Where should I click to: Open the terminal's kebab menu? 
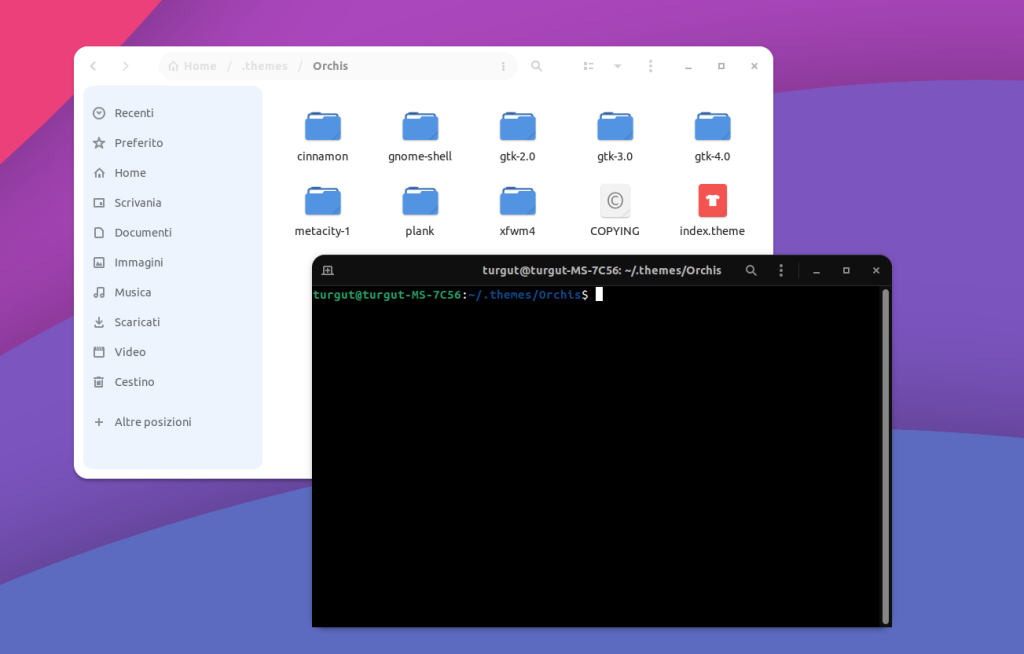pos(781,271)
